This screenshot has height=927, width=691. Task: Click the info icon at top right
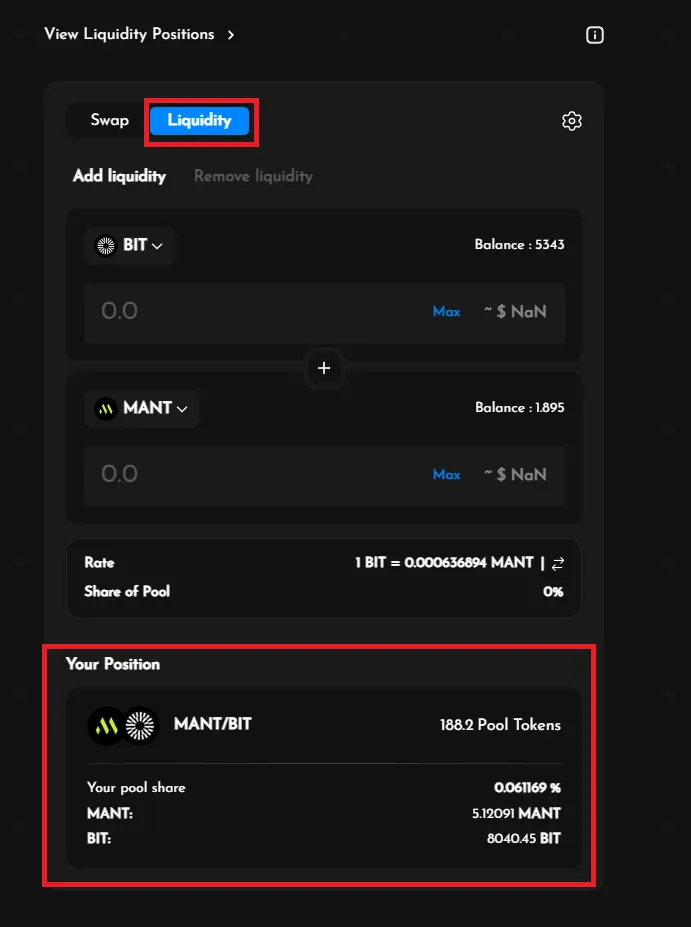[595, 35]
